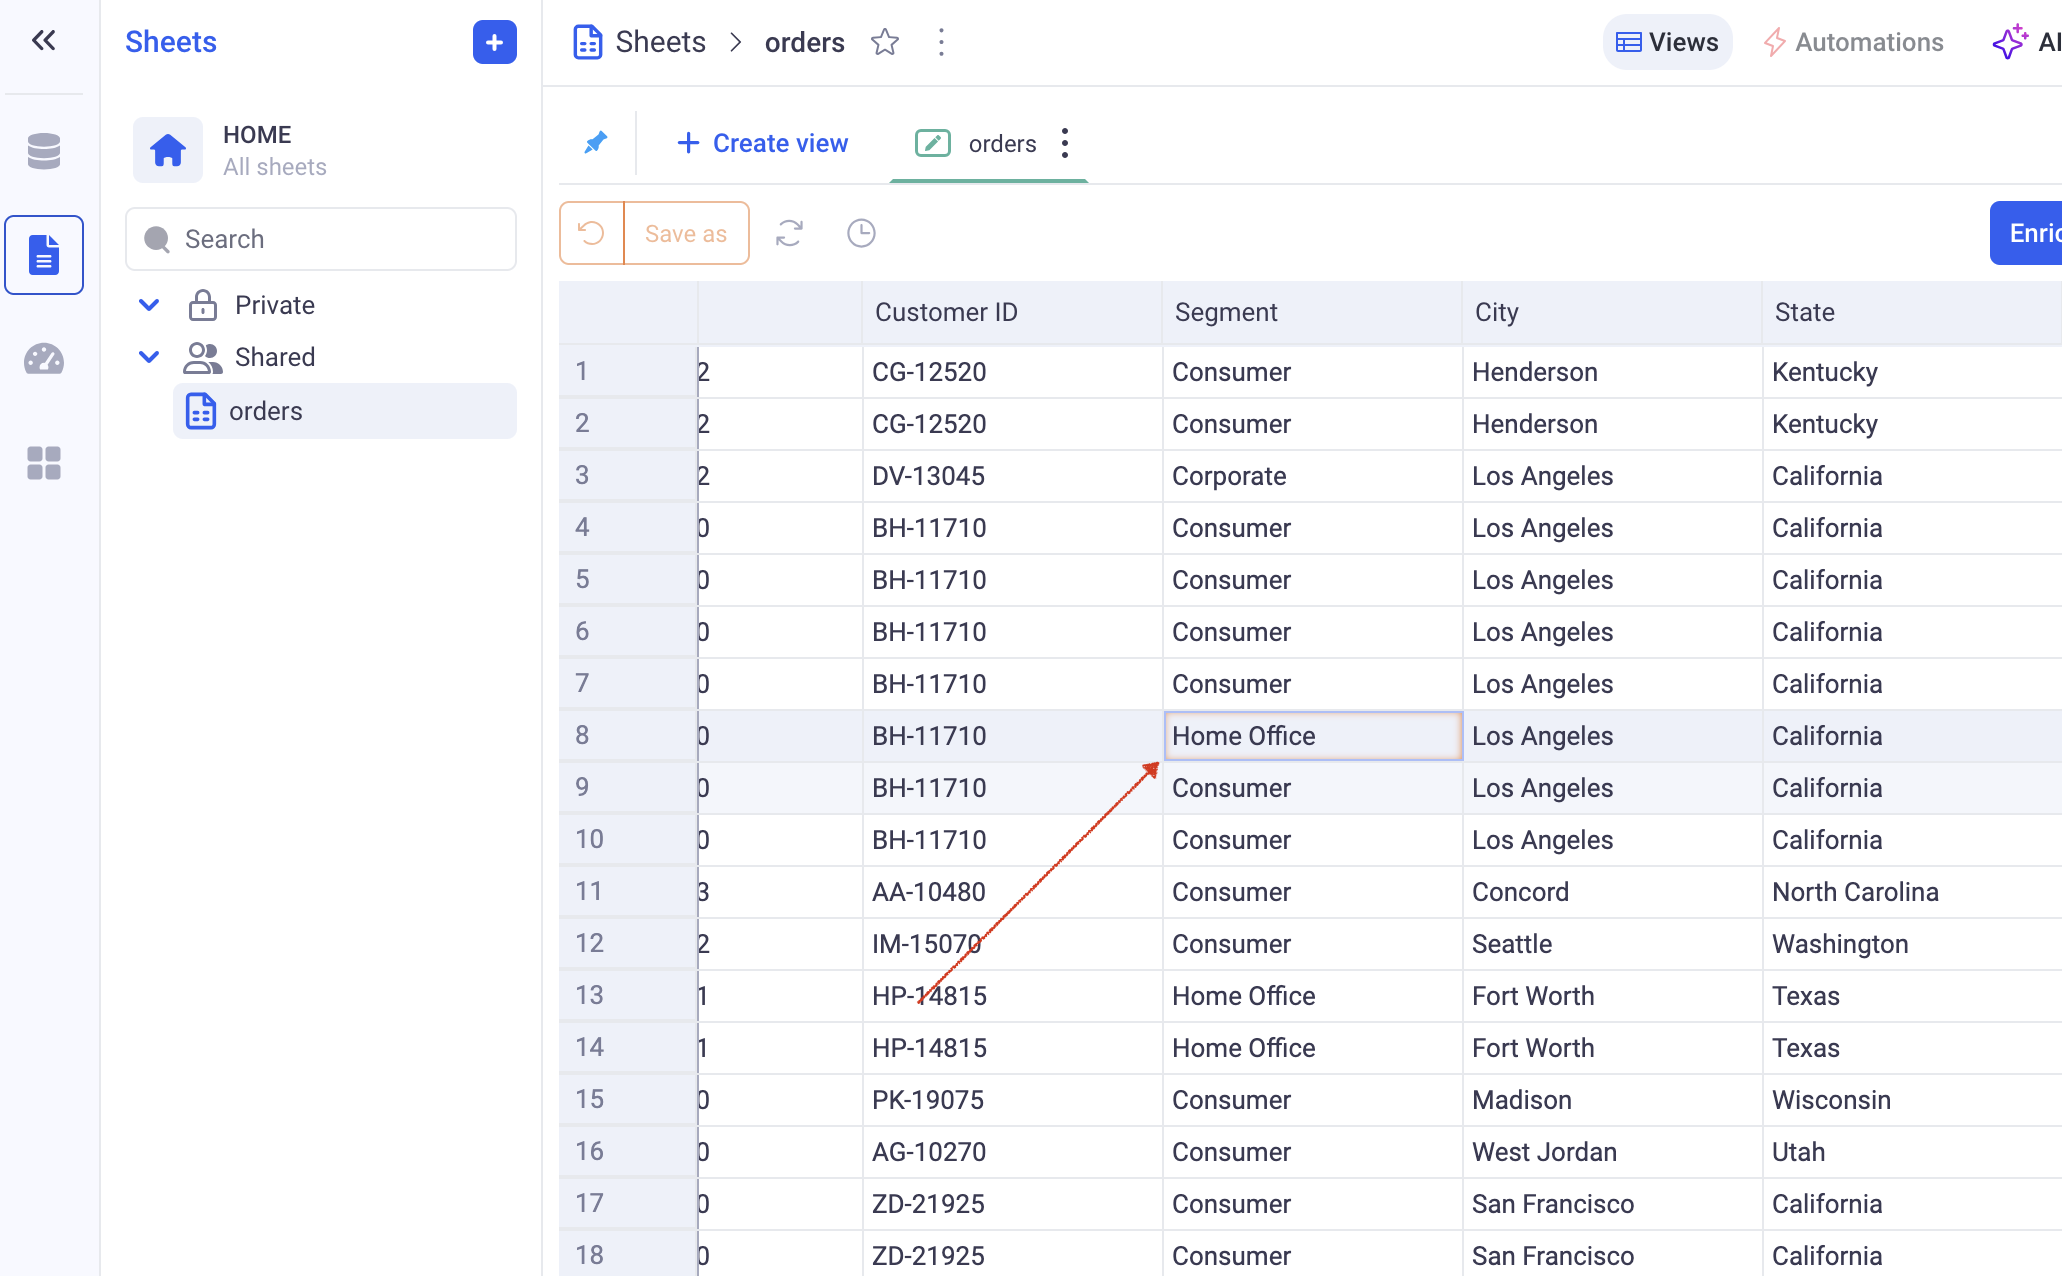The width and height of the screenshot is (2062, 1276).
Task: Open the database icon in left rail
Action: pos(43,151)
